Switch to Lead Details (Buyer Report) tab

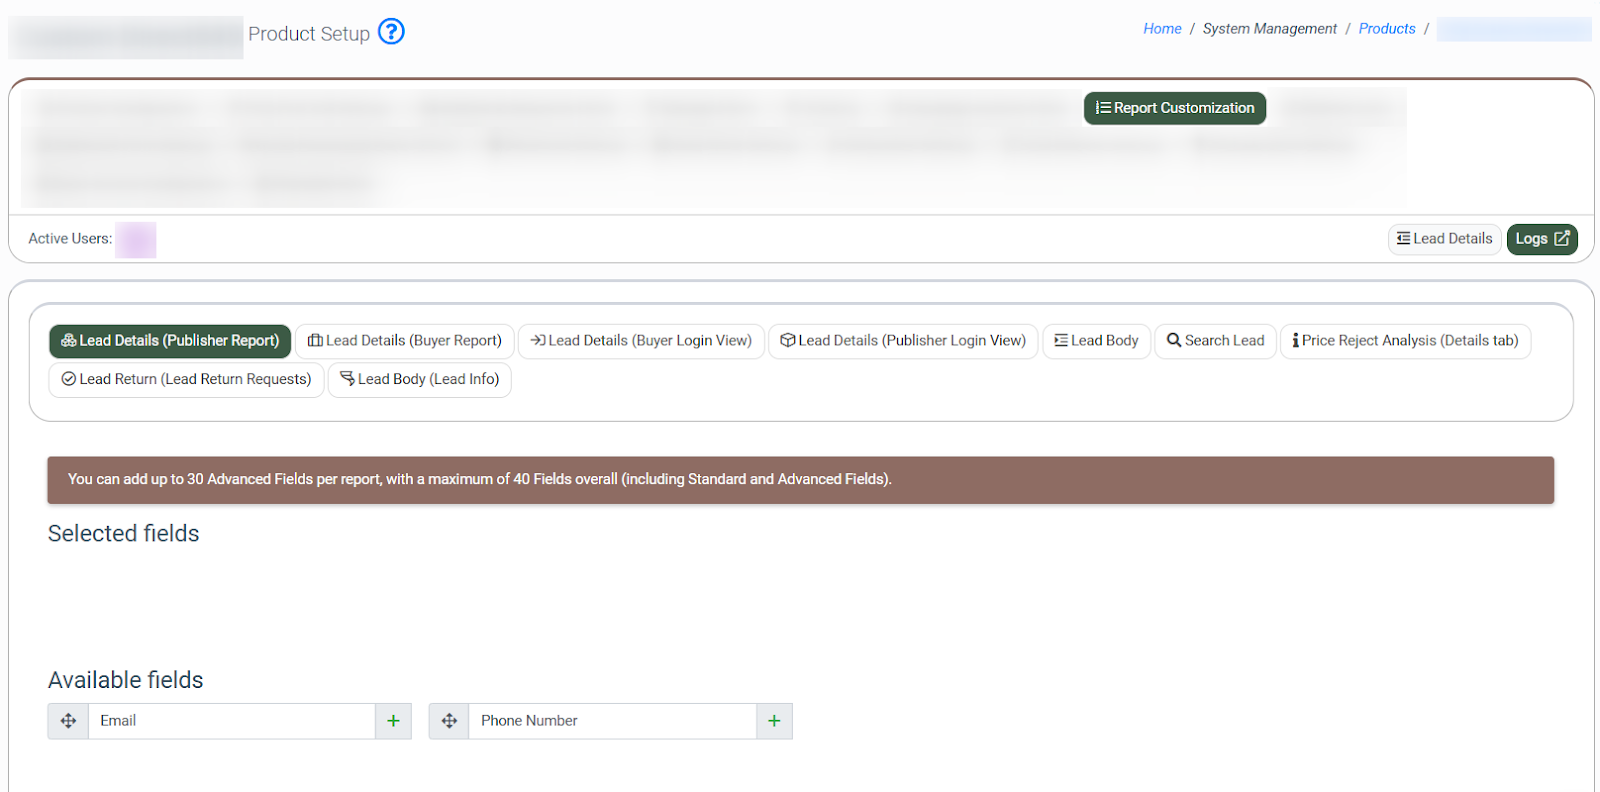pyautogui.click(x=405, y=341)
